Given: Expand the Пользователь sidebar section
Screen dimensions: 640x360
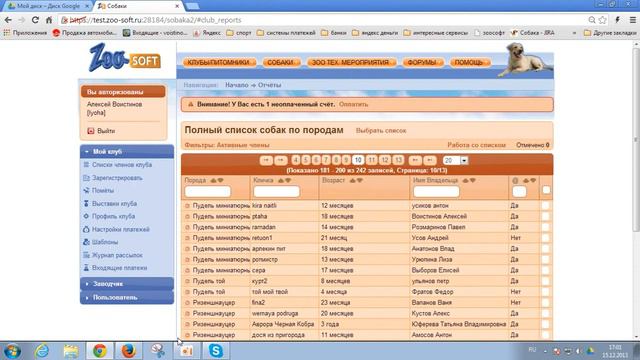Looking at the screenshot, I should [127, 298].
